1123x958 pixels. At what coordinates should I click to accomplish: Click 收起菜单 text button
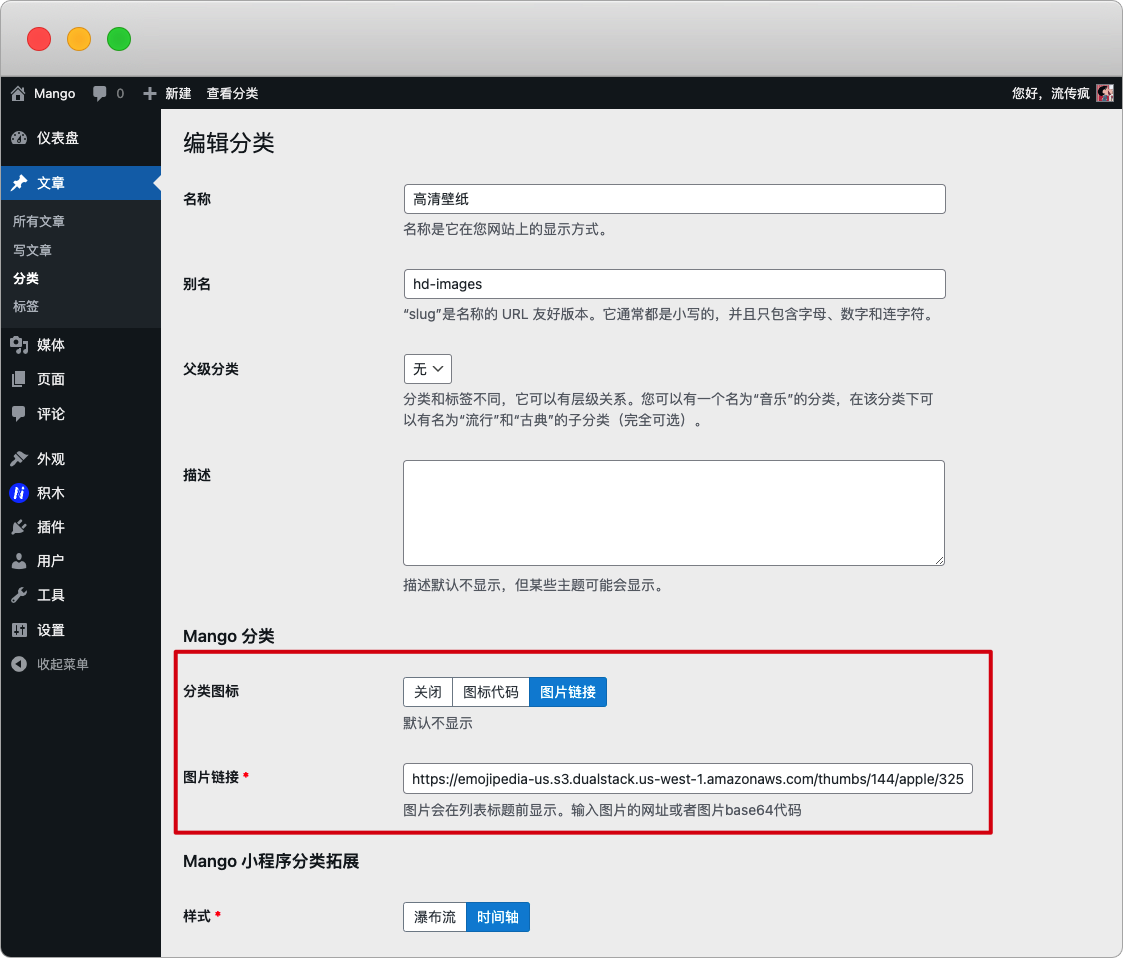[x=63, y=664]
